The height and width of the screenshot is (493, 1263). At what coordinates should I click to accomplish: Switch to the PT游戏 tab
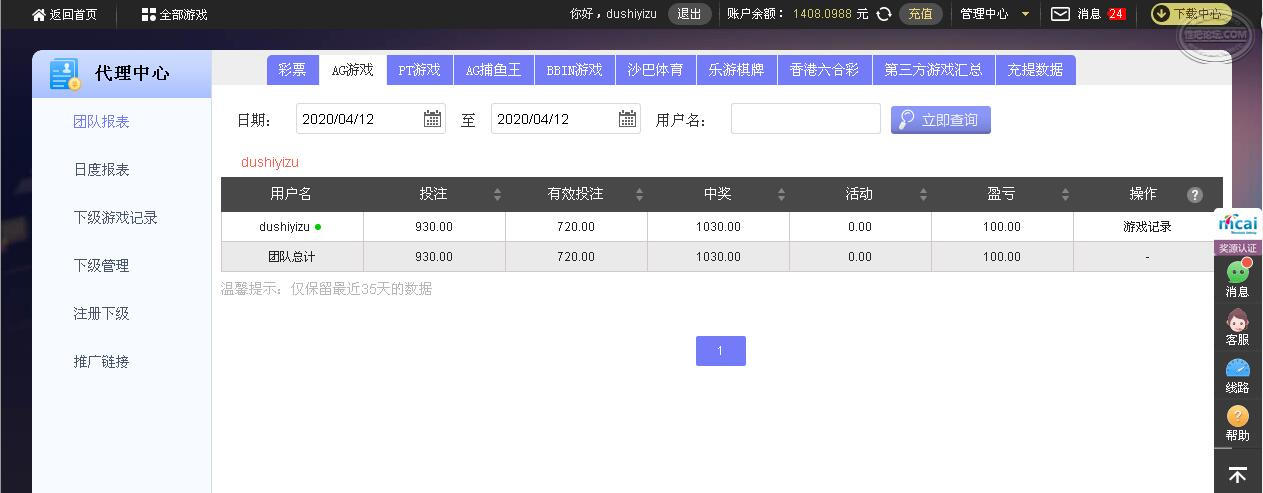point(419,70)
